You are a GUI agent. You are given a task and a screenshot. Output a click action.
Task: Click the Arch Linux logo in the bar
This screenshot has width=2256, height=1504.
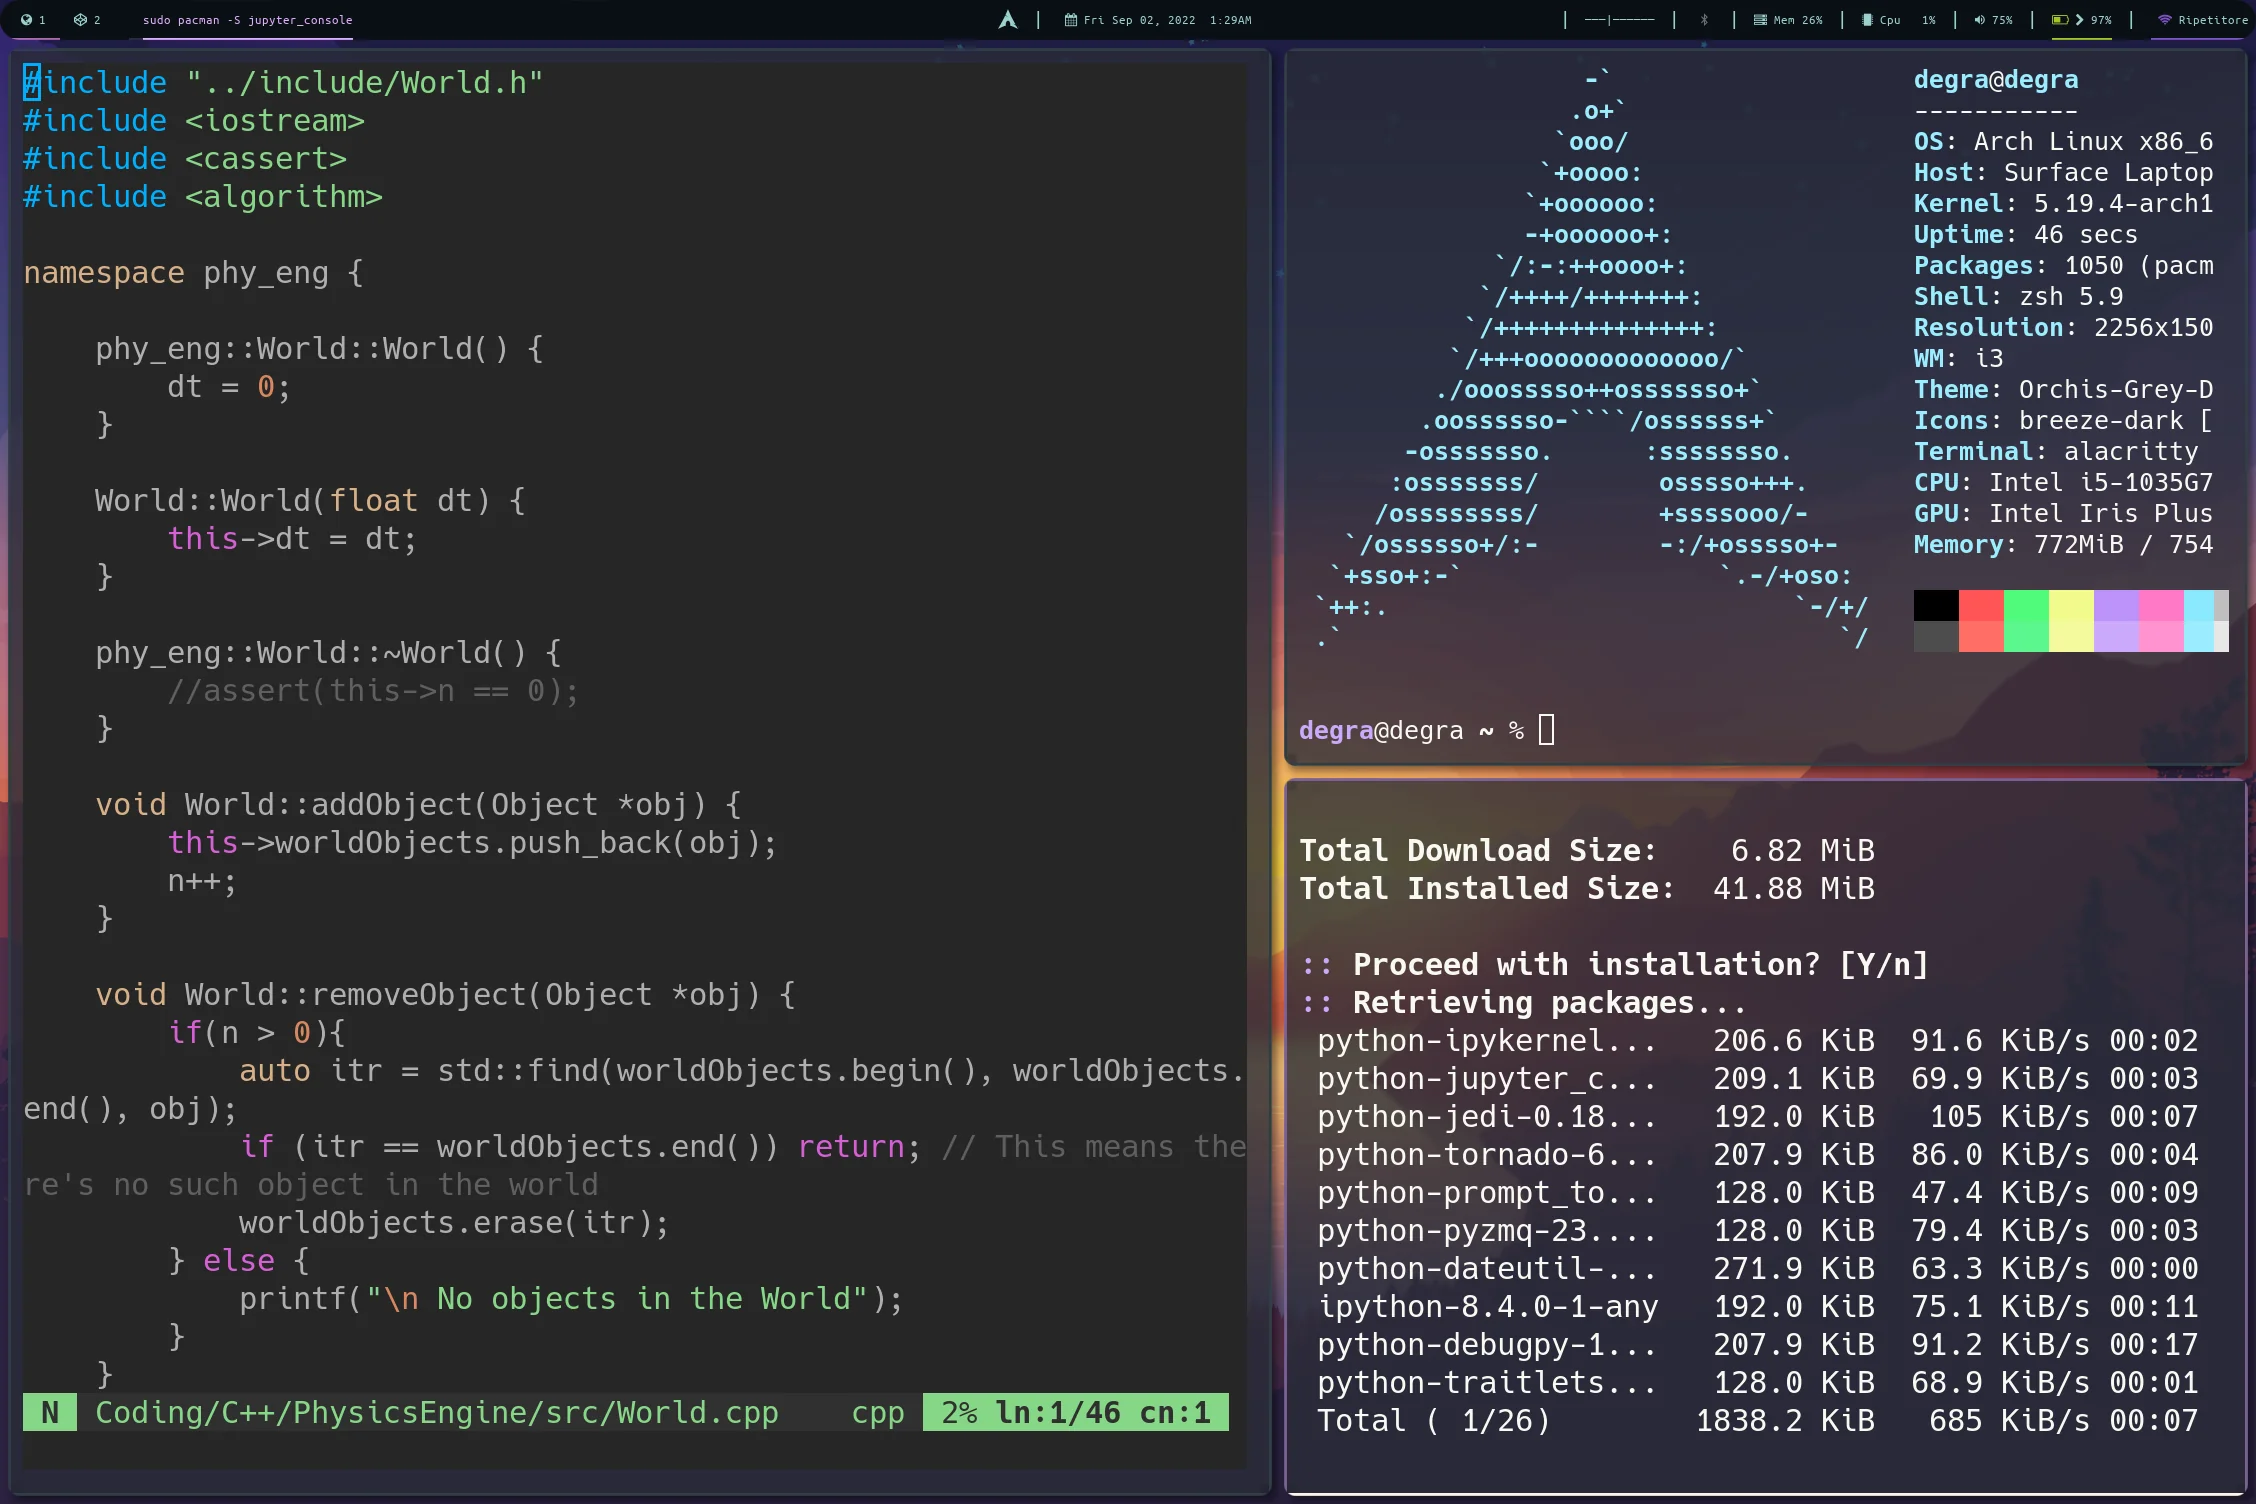coord(1007,20)
